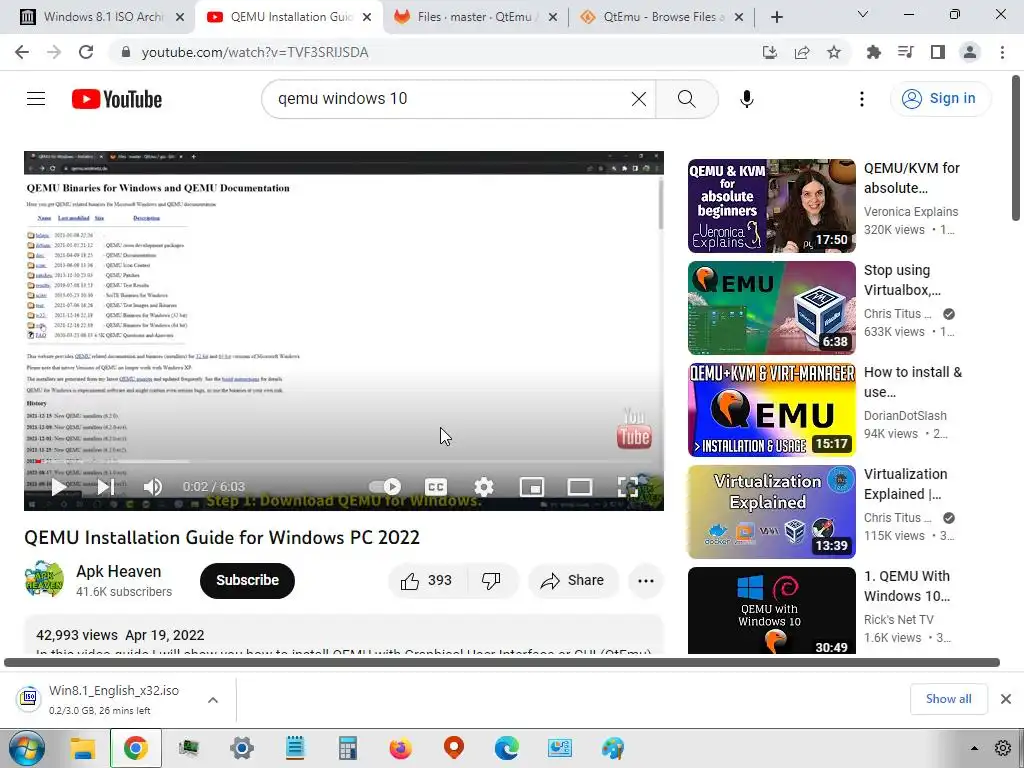The height and width of the screenshot is (768, 1024).
Task: Subscribe to Apk Heaven channel
Action: coord(248,581)
